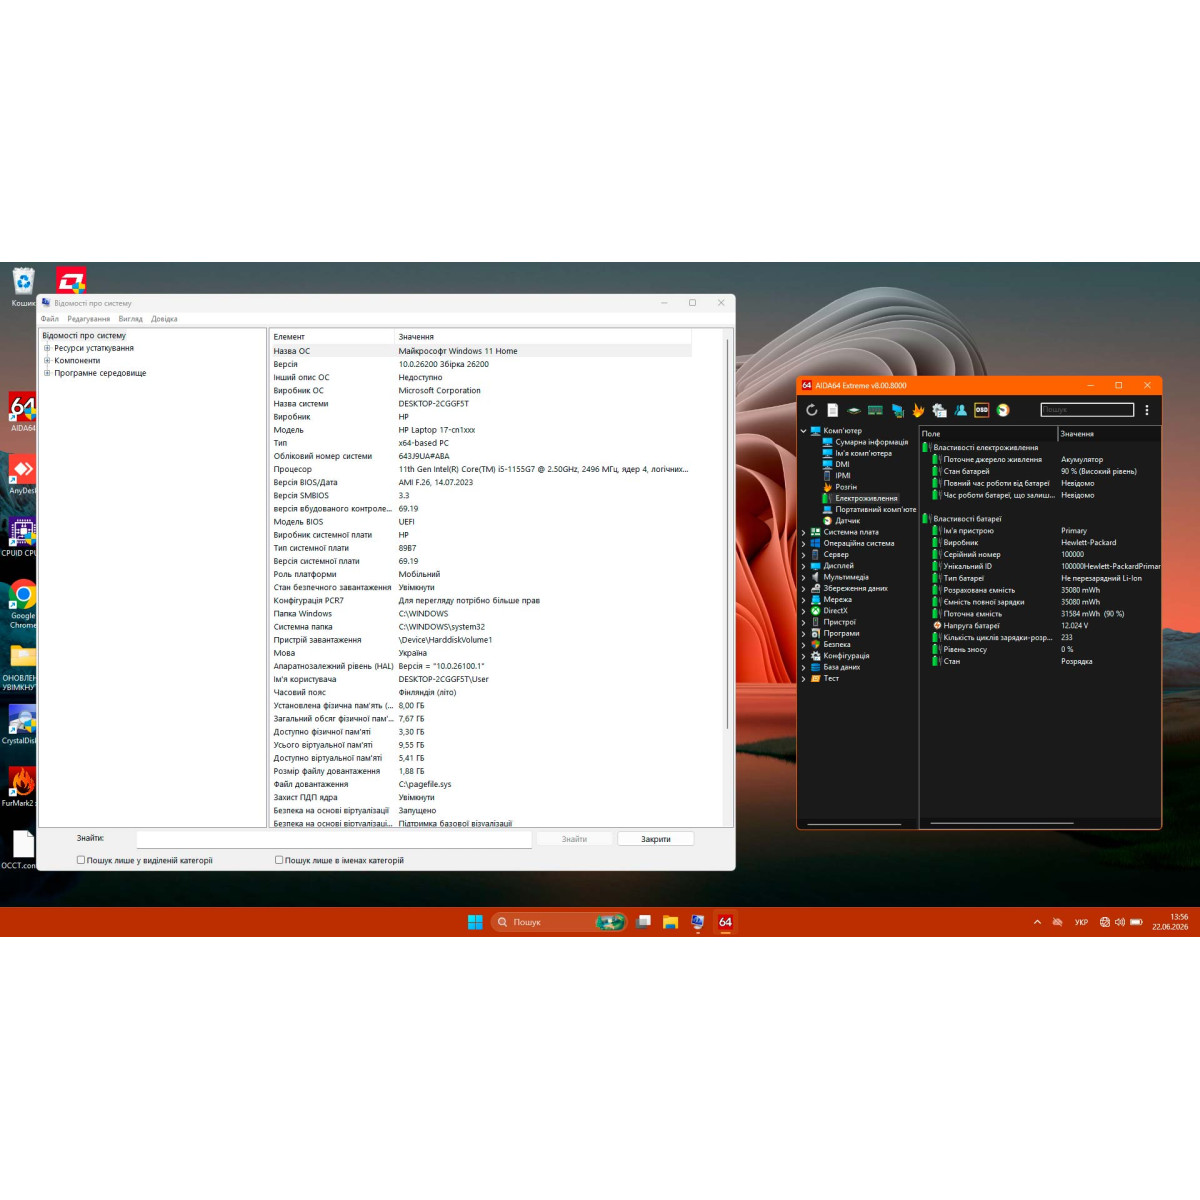Click the 'Елемент' column header
This screenshot has height=1200, width=1200.
pos(332,337)
